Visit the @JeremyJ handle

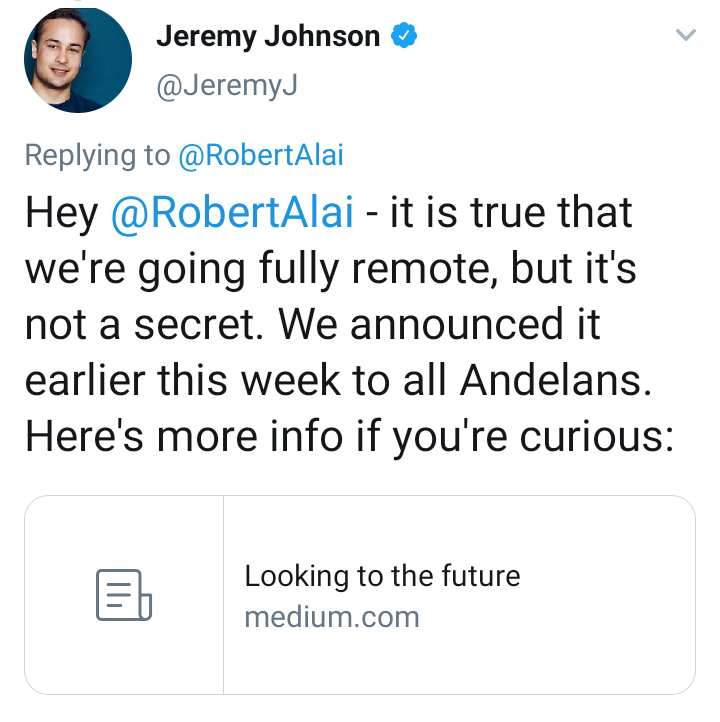tap(227, 86)
